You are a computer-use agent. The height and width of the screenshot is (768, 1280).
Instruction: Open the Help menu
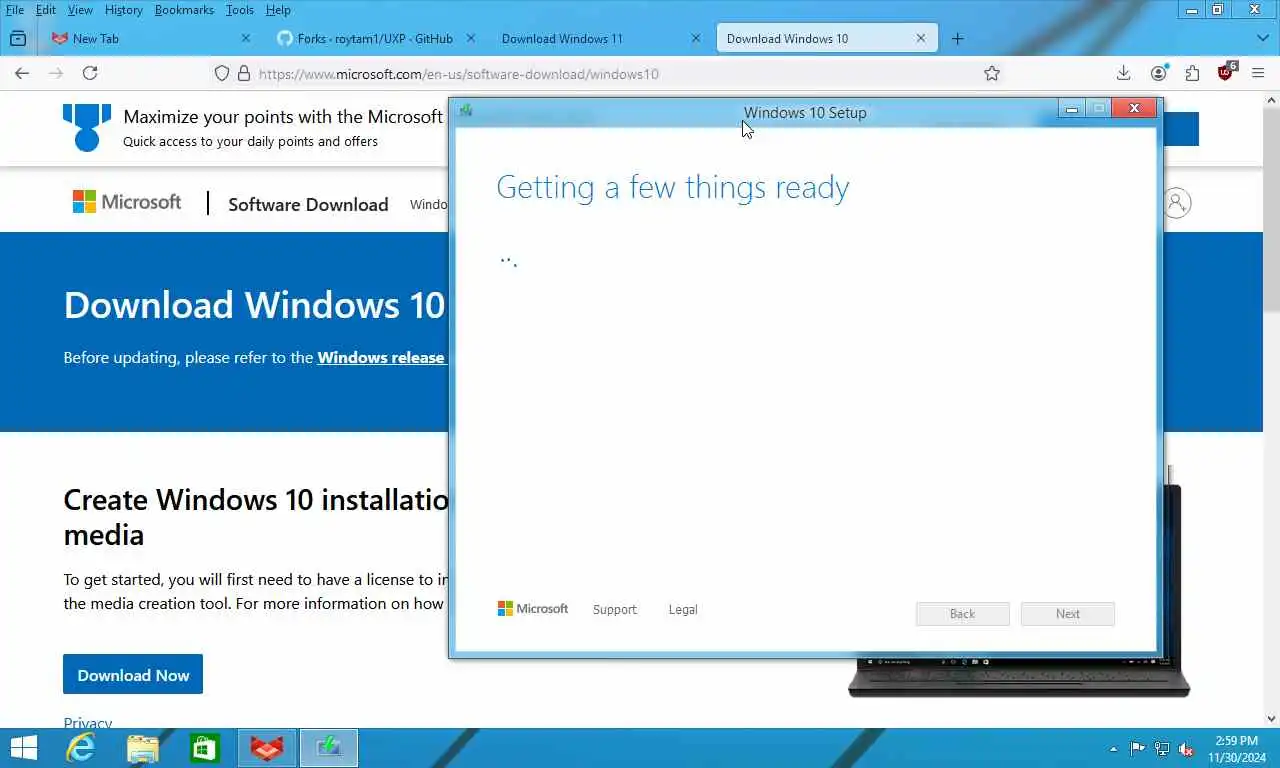click(278, 10)
